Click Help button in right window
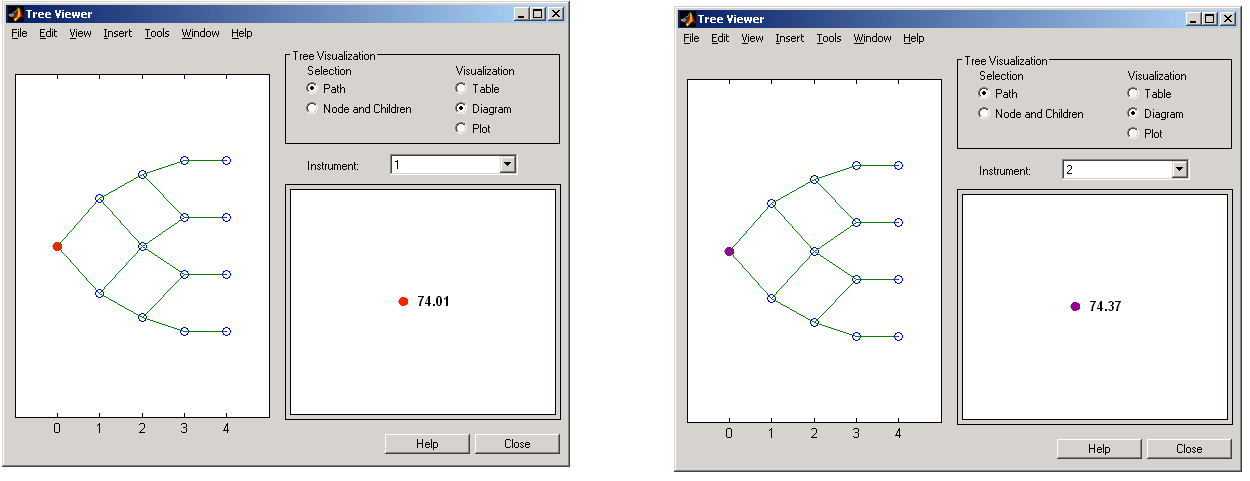 coord(1099,449)
